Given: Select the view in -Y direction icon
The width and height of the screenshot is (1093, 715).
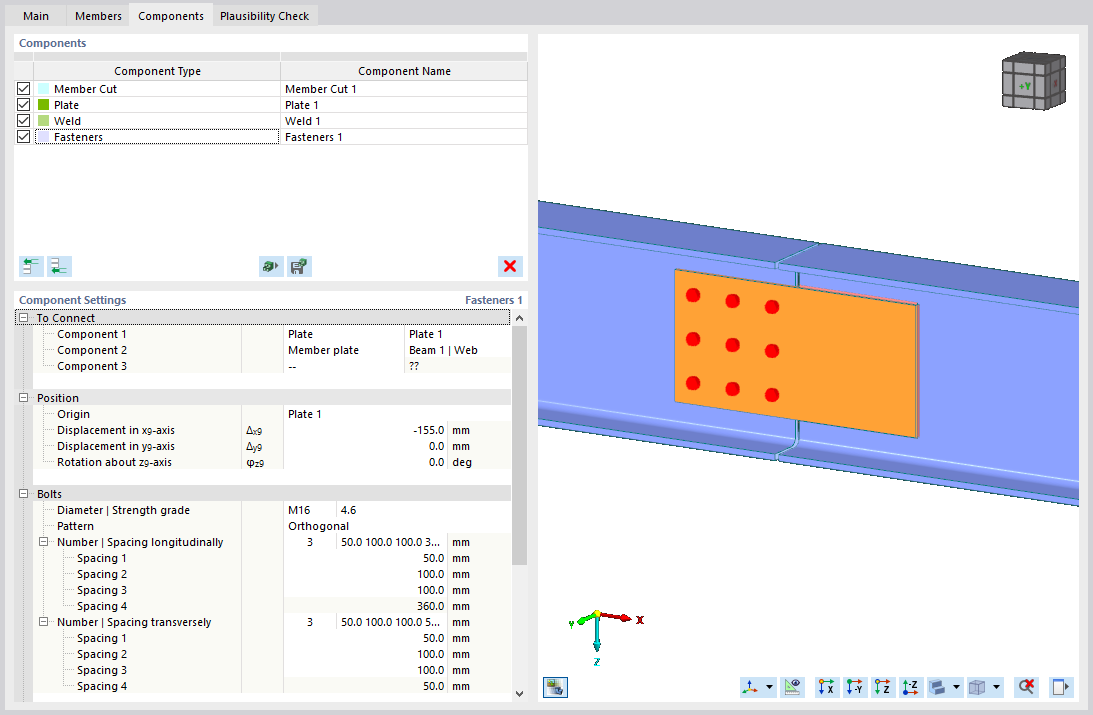Looking at the screenshot, I should (853, 687).
